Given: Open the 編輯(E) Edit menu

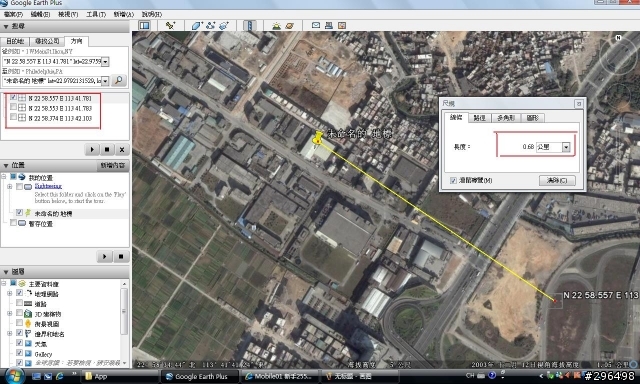Looking at the screenshot, I should click(40, 14).
